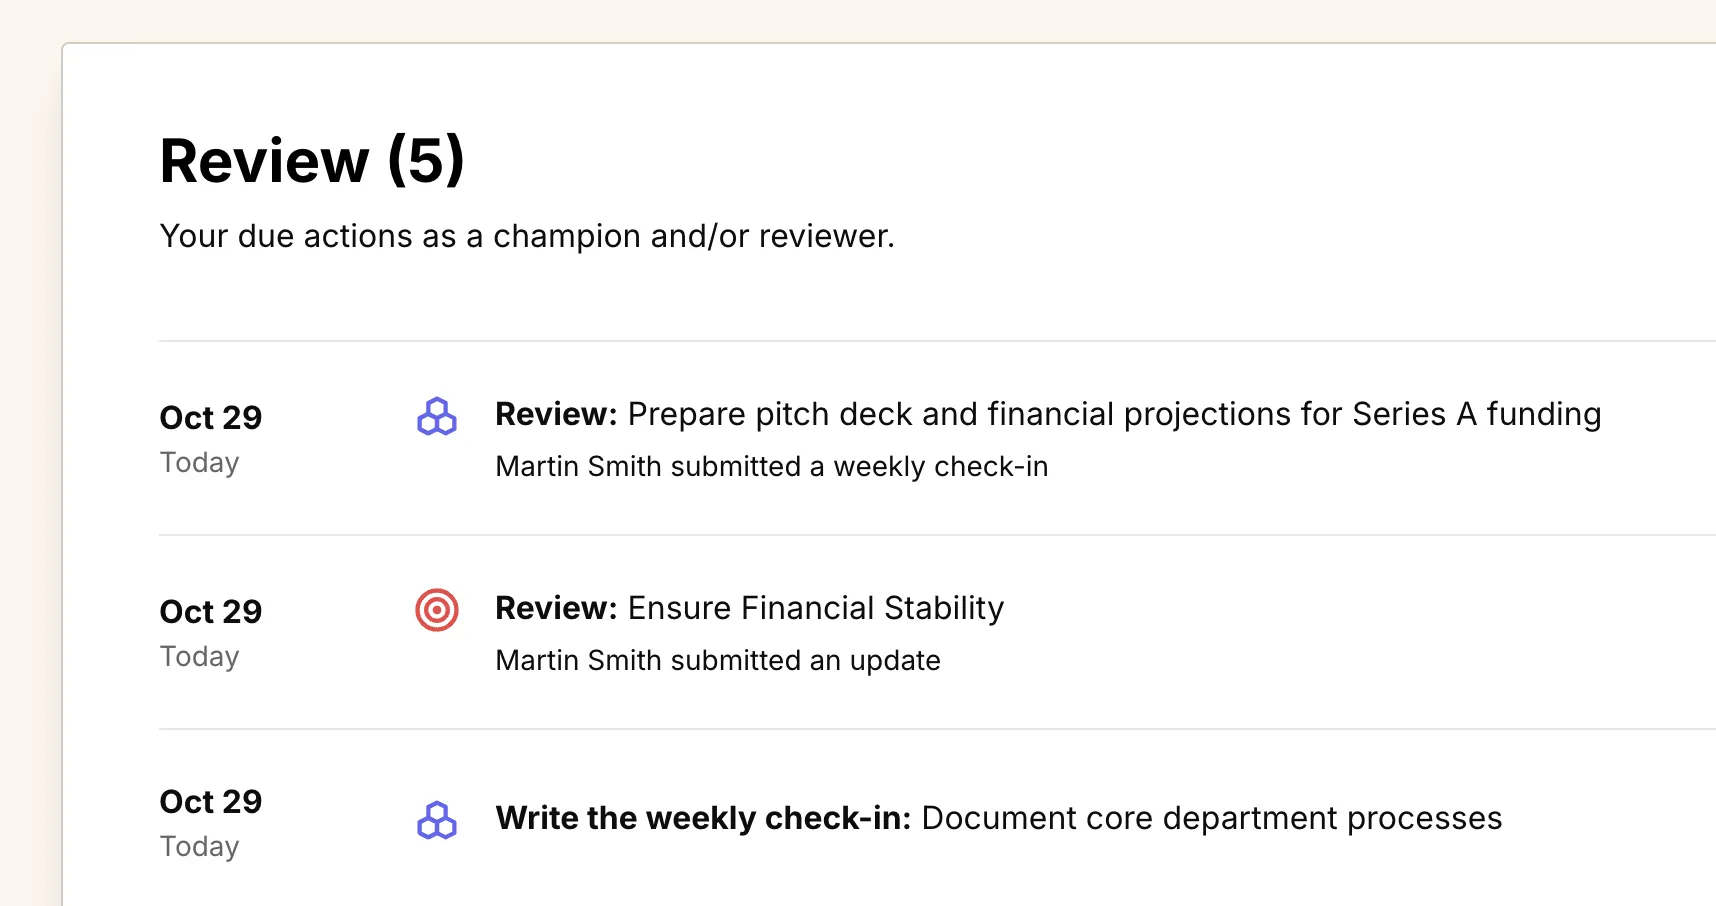Click the Today label under the second Oct 29 date

pos(199,656)
